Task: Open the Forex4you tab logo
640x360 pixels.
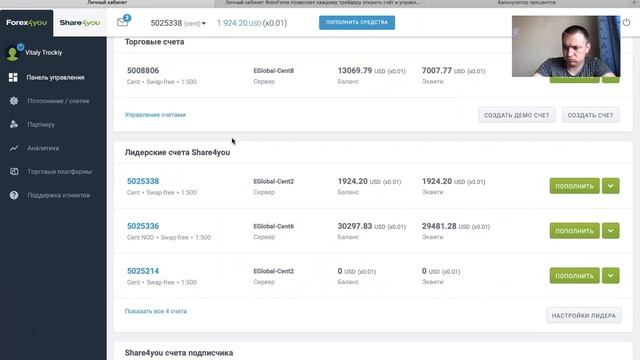Action: 27,23
